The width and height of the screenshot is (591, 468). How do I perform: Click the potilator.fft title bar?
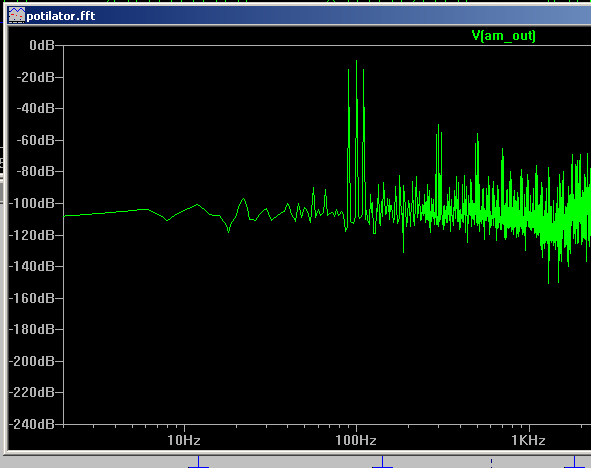299,15
